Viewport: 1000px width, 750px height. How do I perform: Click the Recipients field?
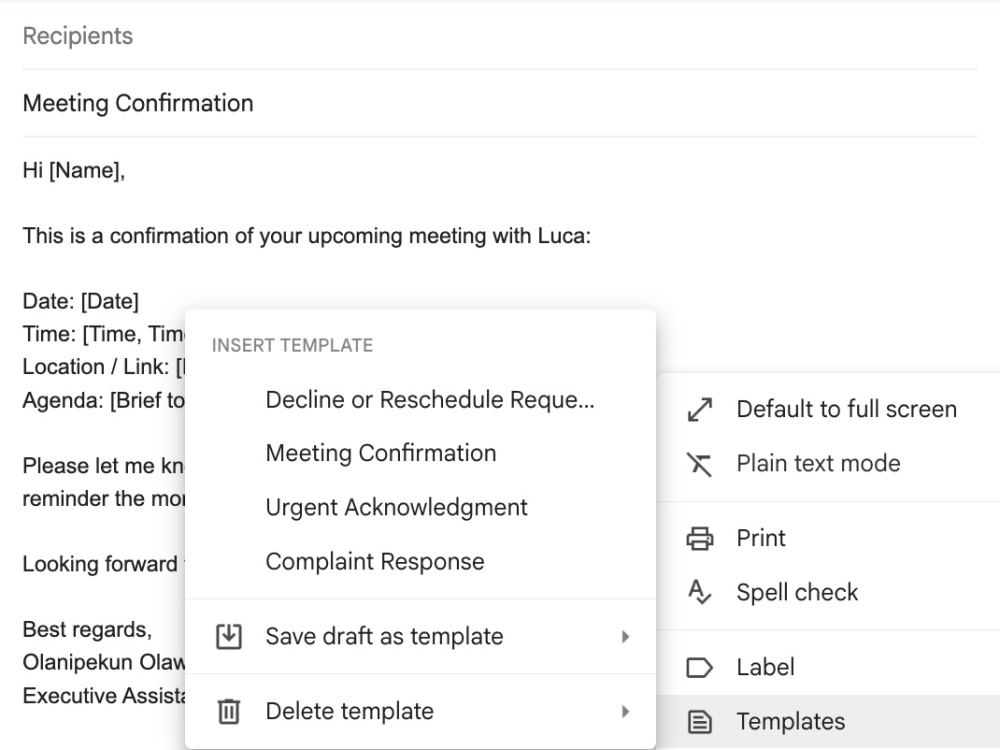coord(500,36)
